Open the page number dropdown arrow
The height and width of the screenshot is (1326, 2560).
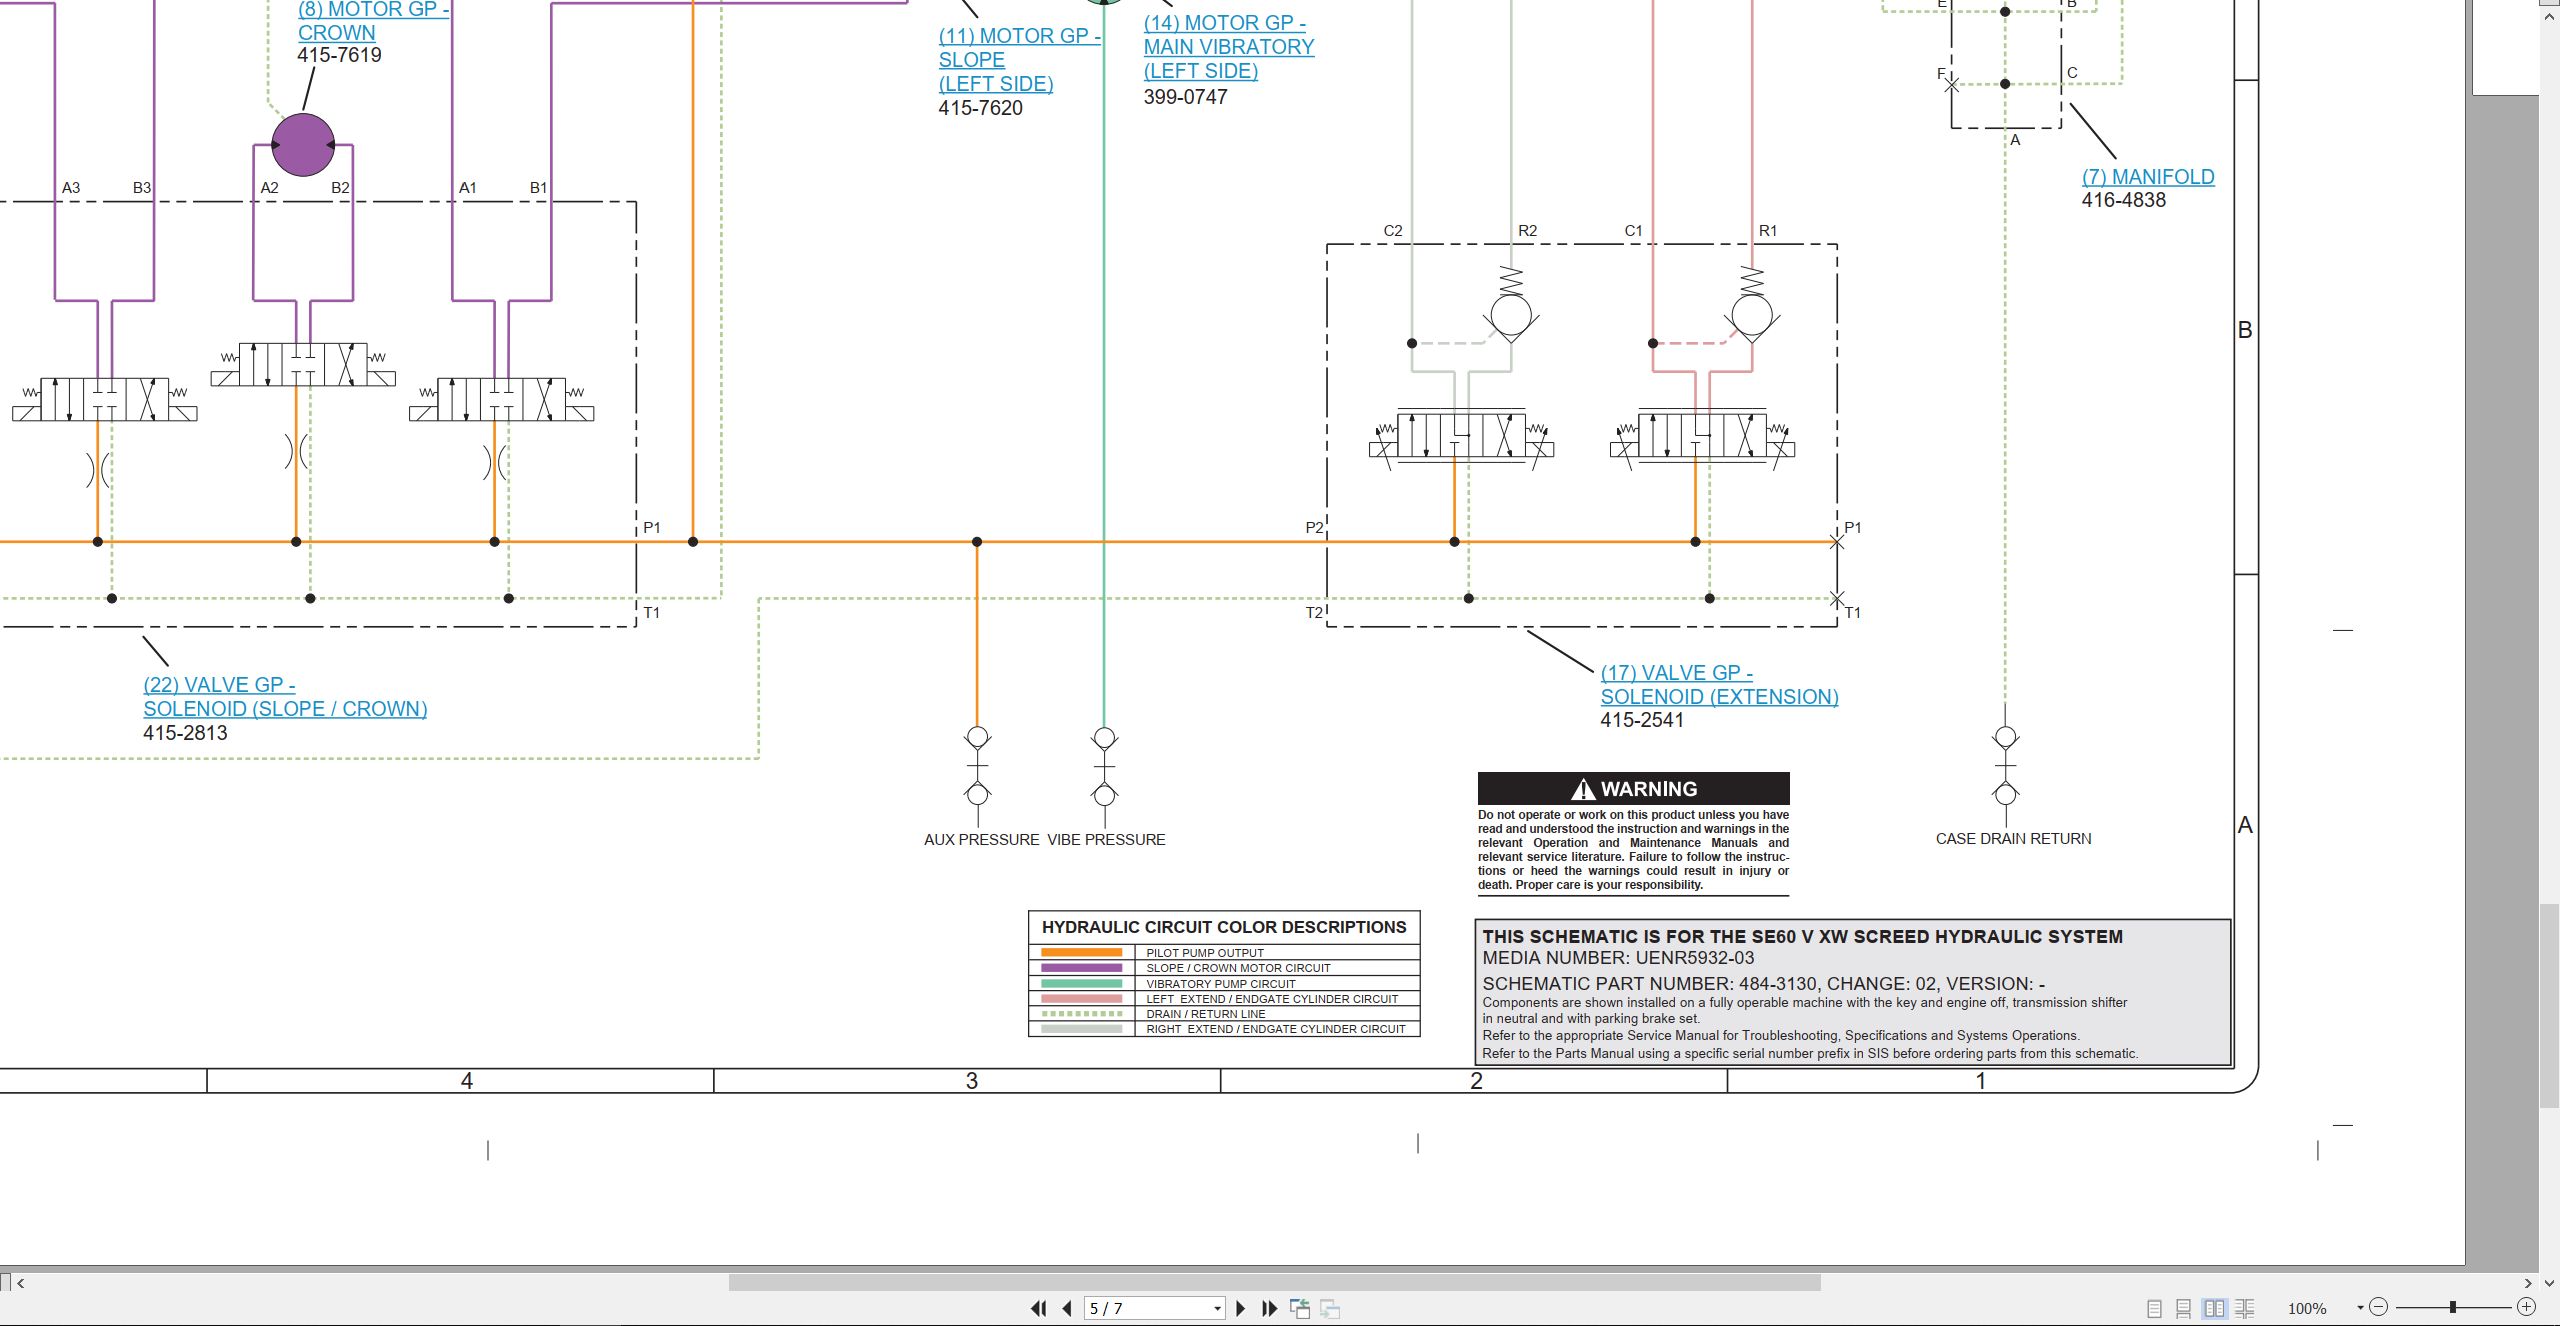tap(1217, 1308)
